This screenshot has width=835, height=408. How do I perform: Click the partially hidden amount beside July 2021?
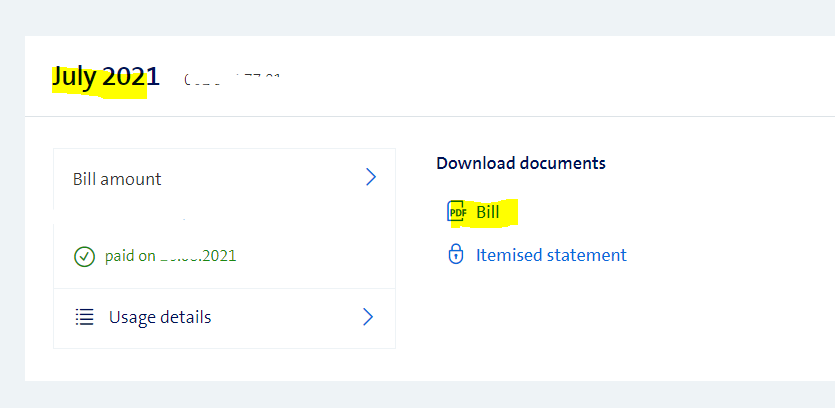[232, 77]
